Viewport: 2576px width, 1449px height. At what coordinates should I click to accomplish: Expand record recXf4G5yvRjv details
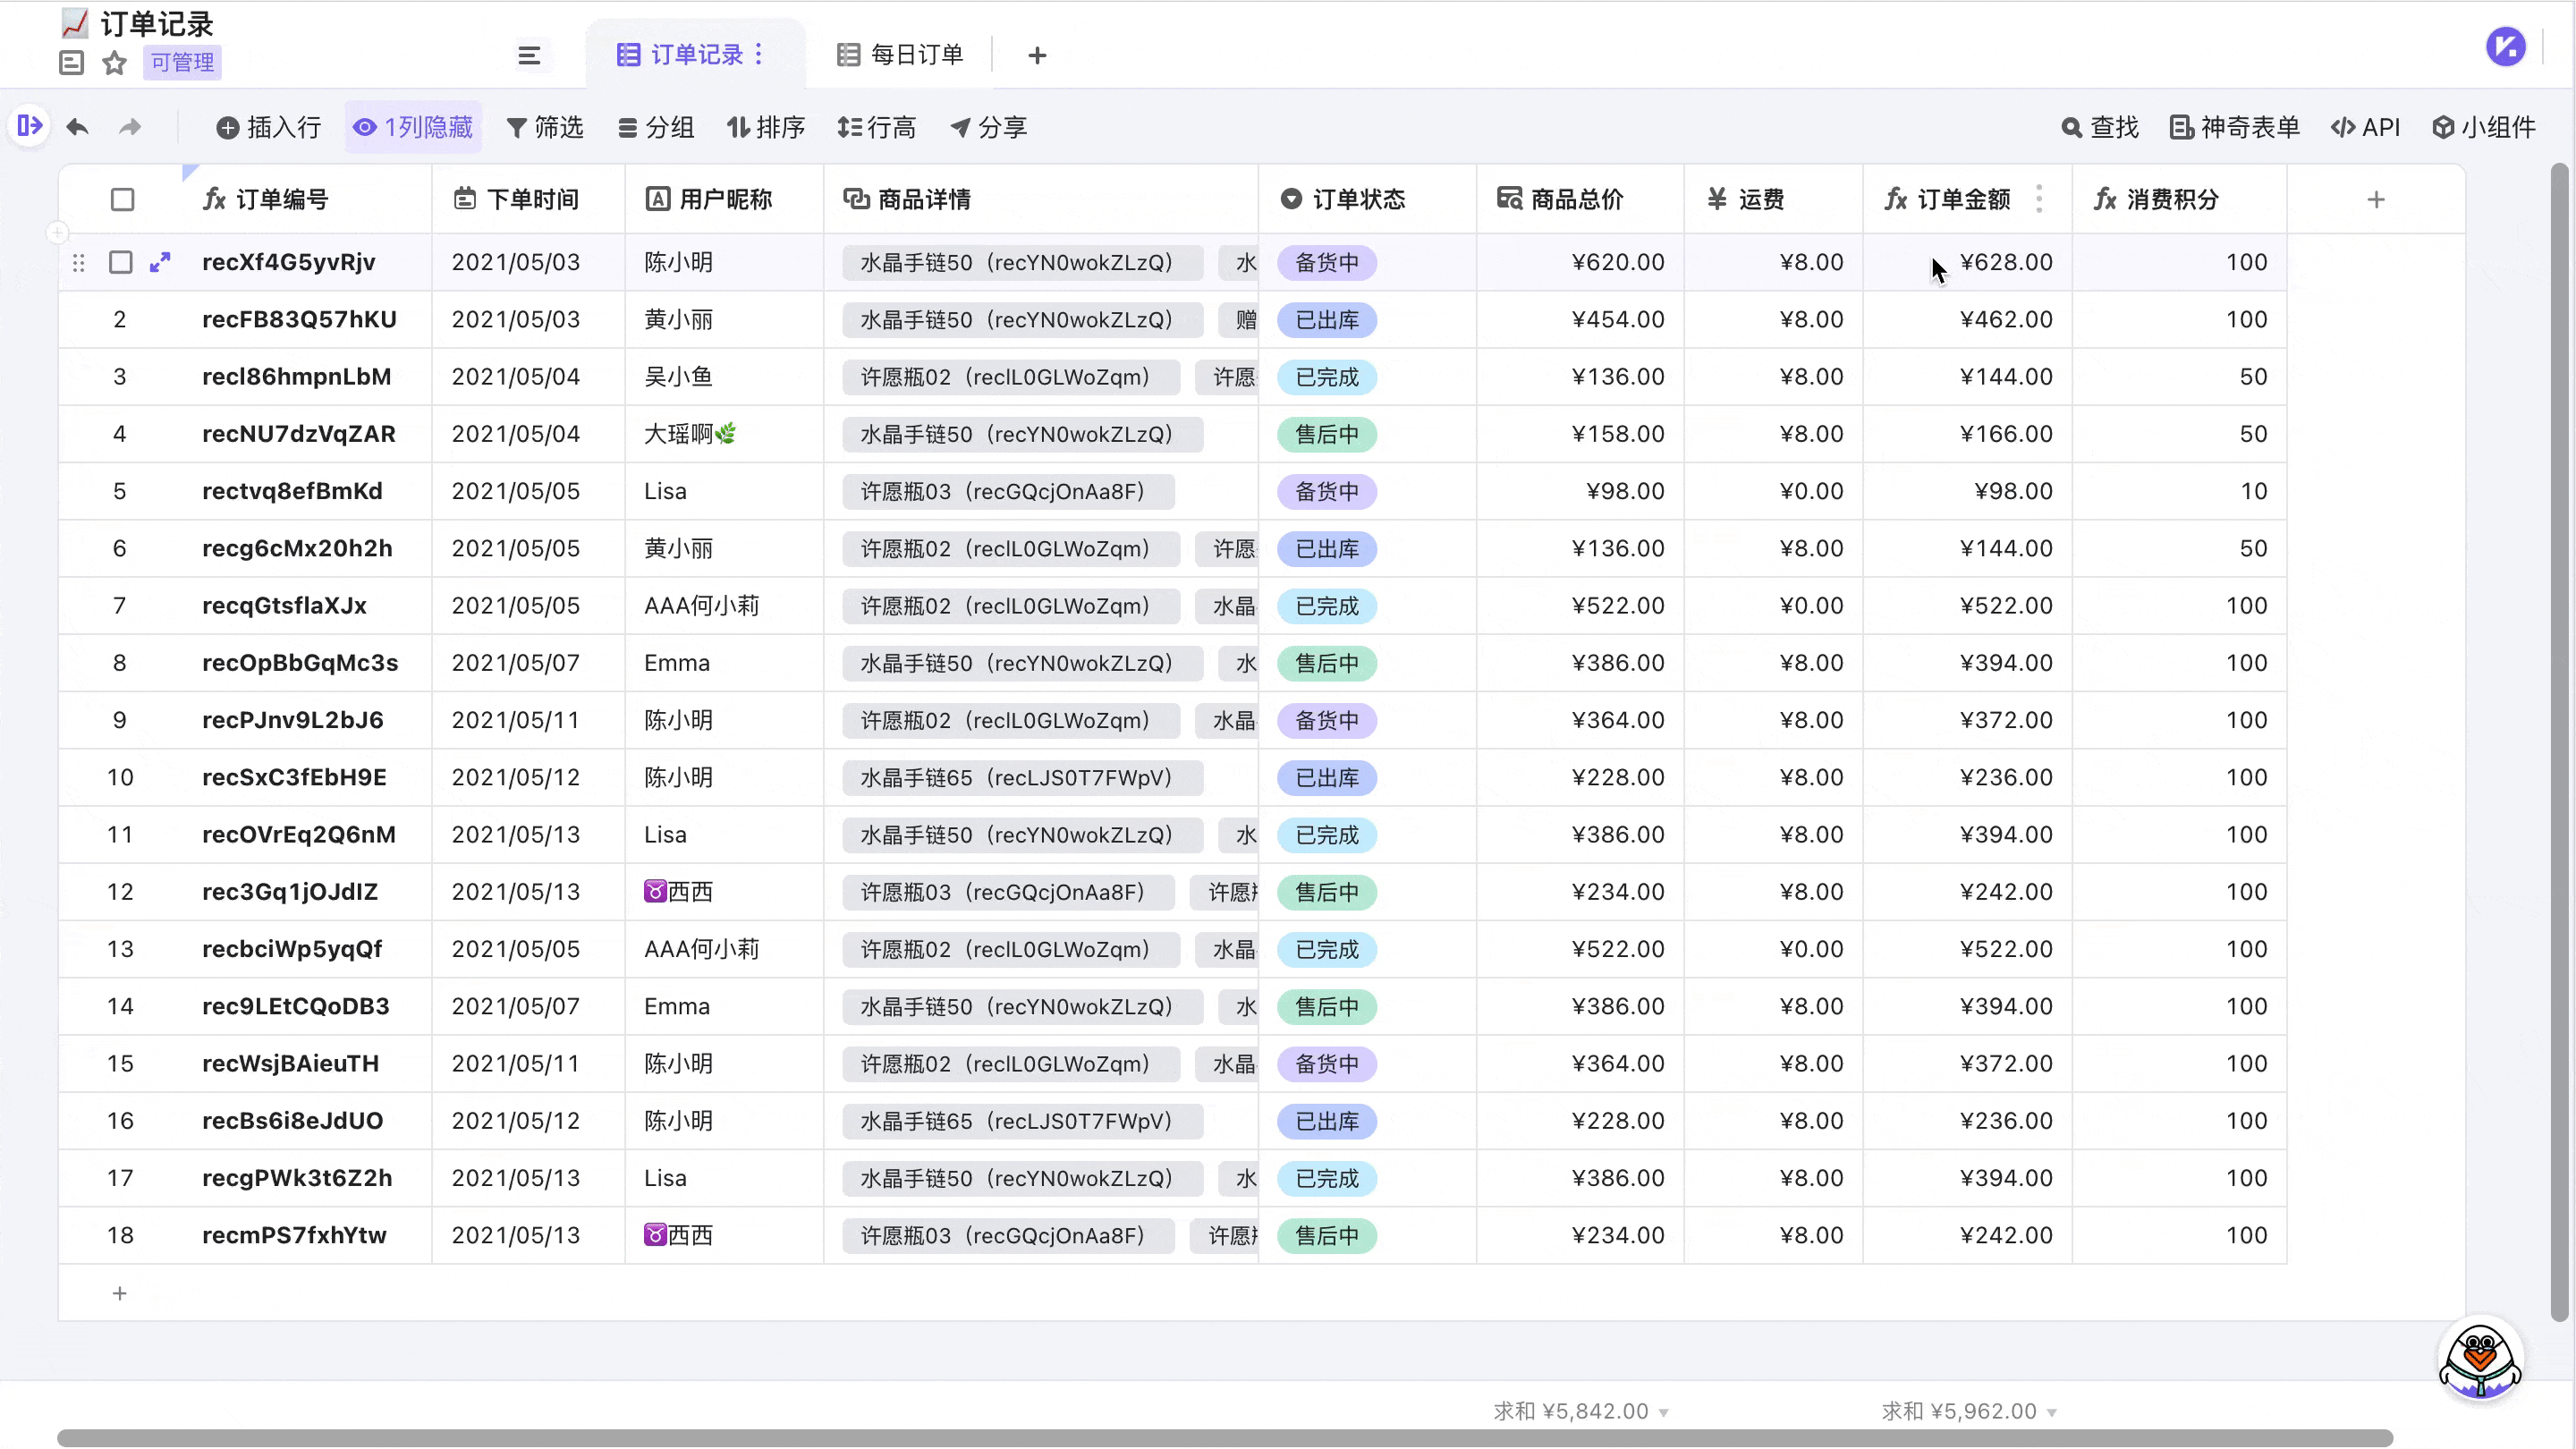pyautogui.click(x=160, y=262)
